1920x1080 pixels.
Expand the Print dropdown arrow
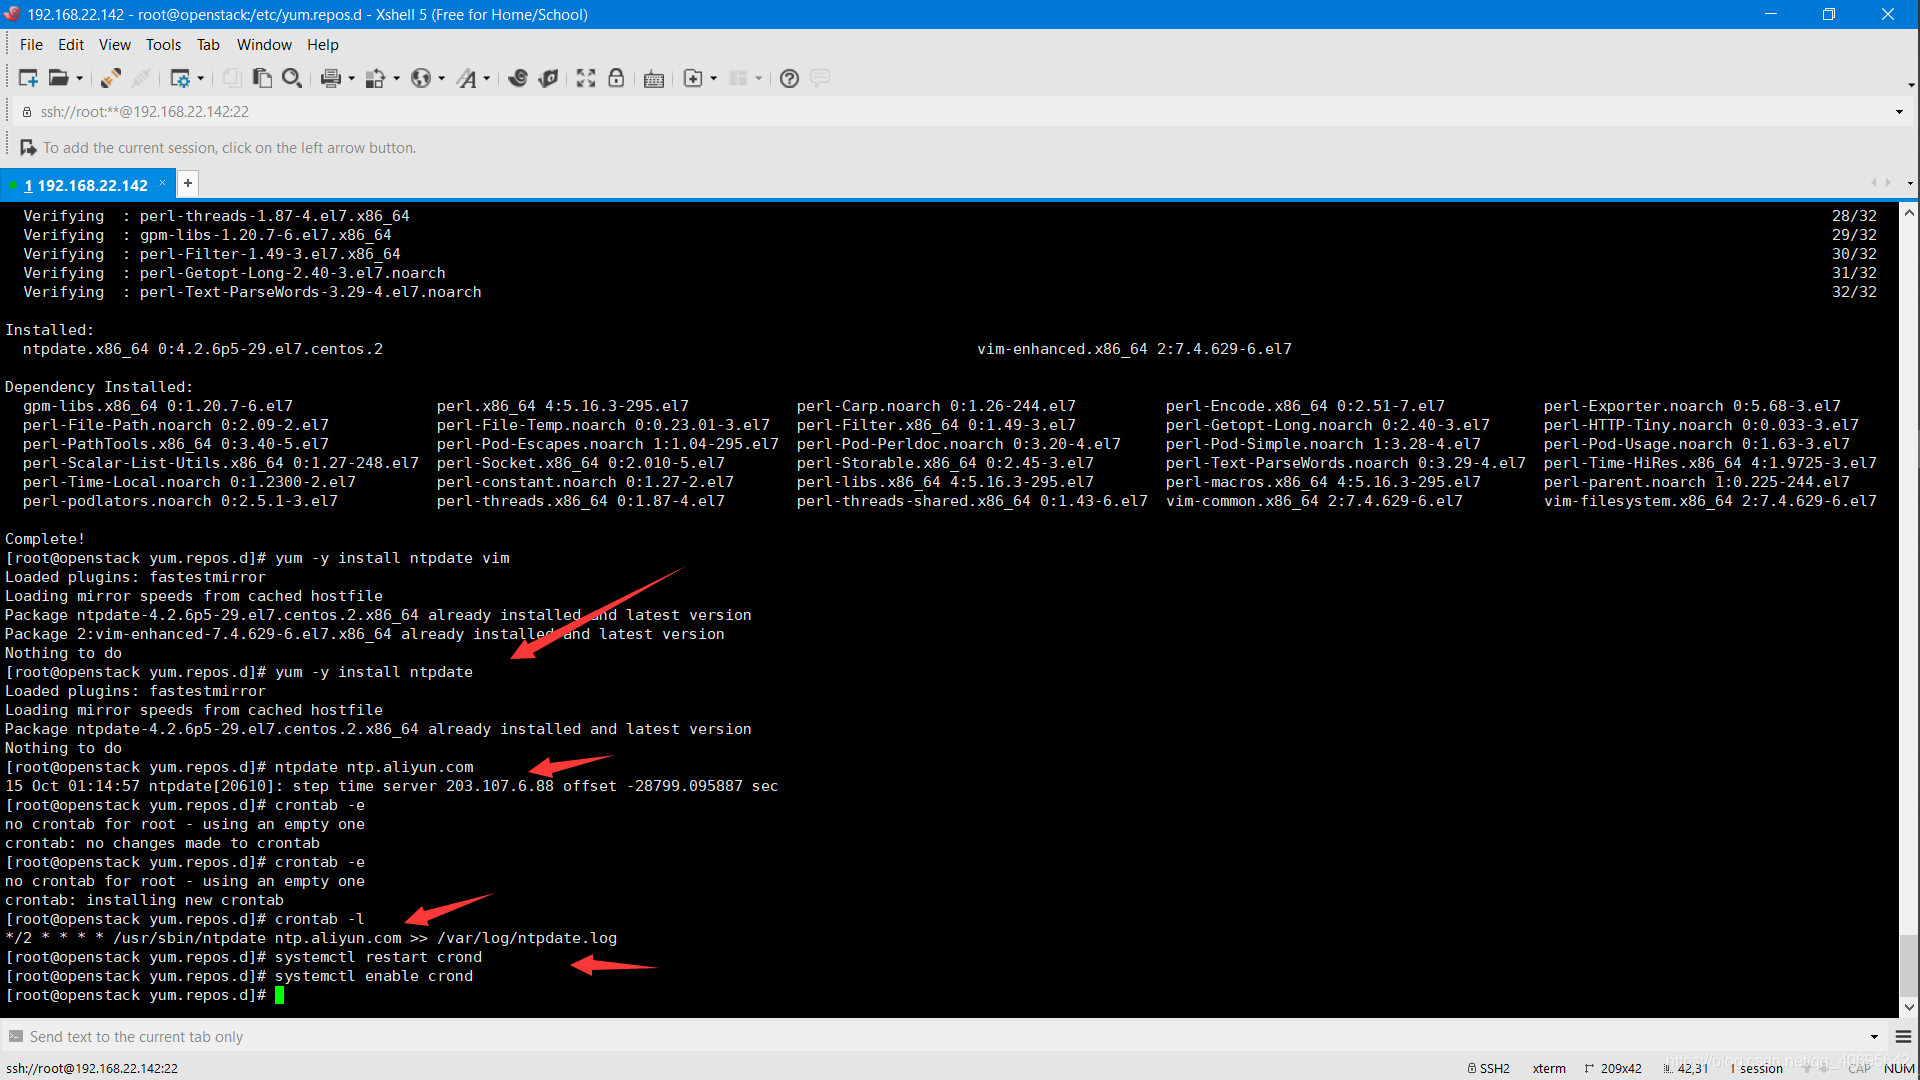351,78
